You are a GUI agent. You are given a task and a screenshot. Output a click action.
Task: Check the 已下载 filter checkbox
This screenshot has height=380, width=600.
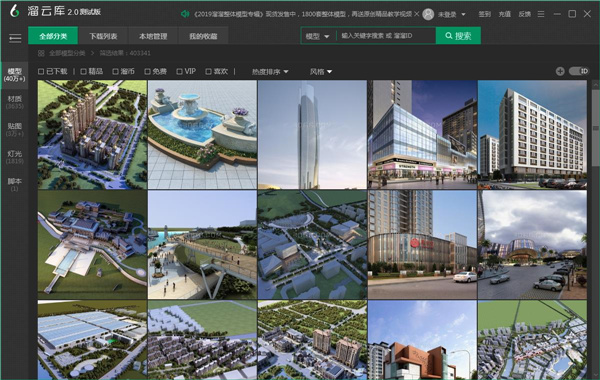coord(41,72)
